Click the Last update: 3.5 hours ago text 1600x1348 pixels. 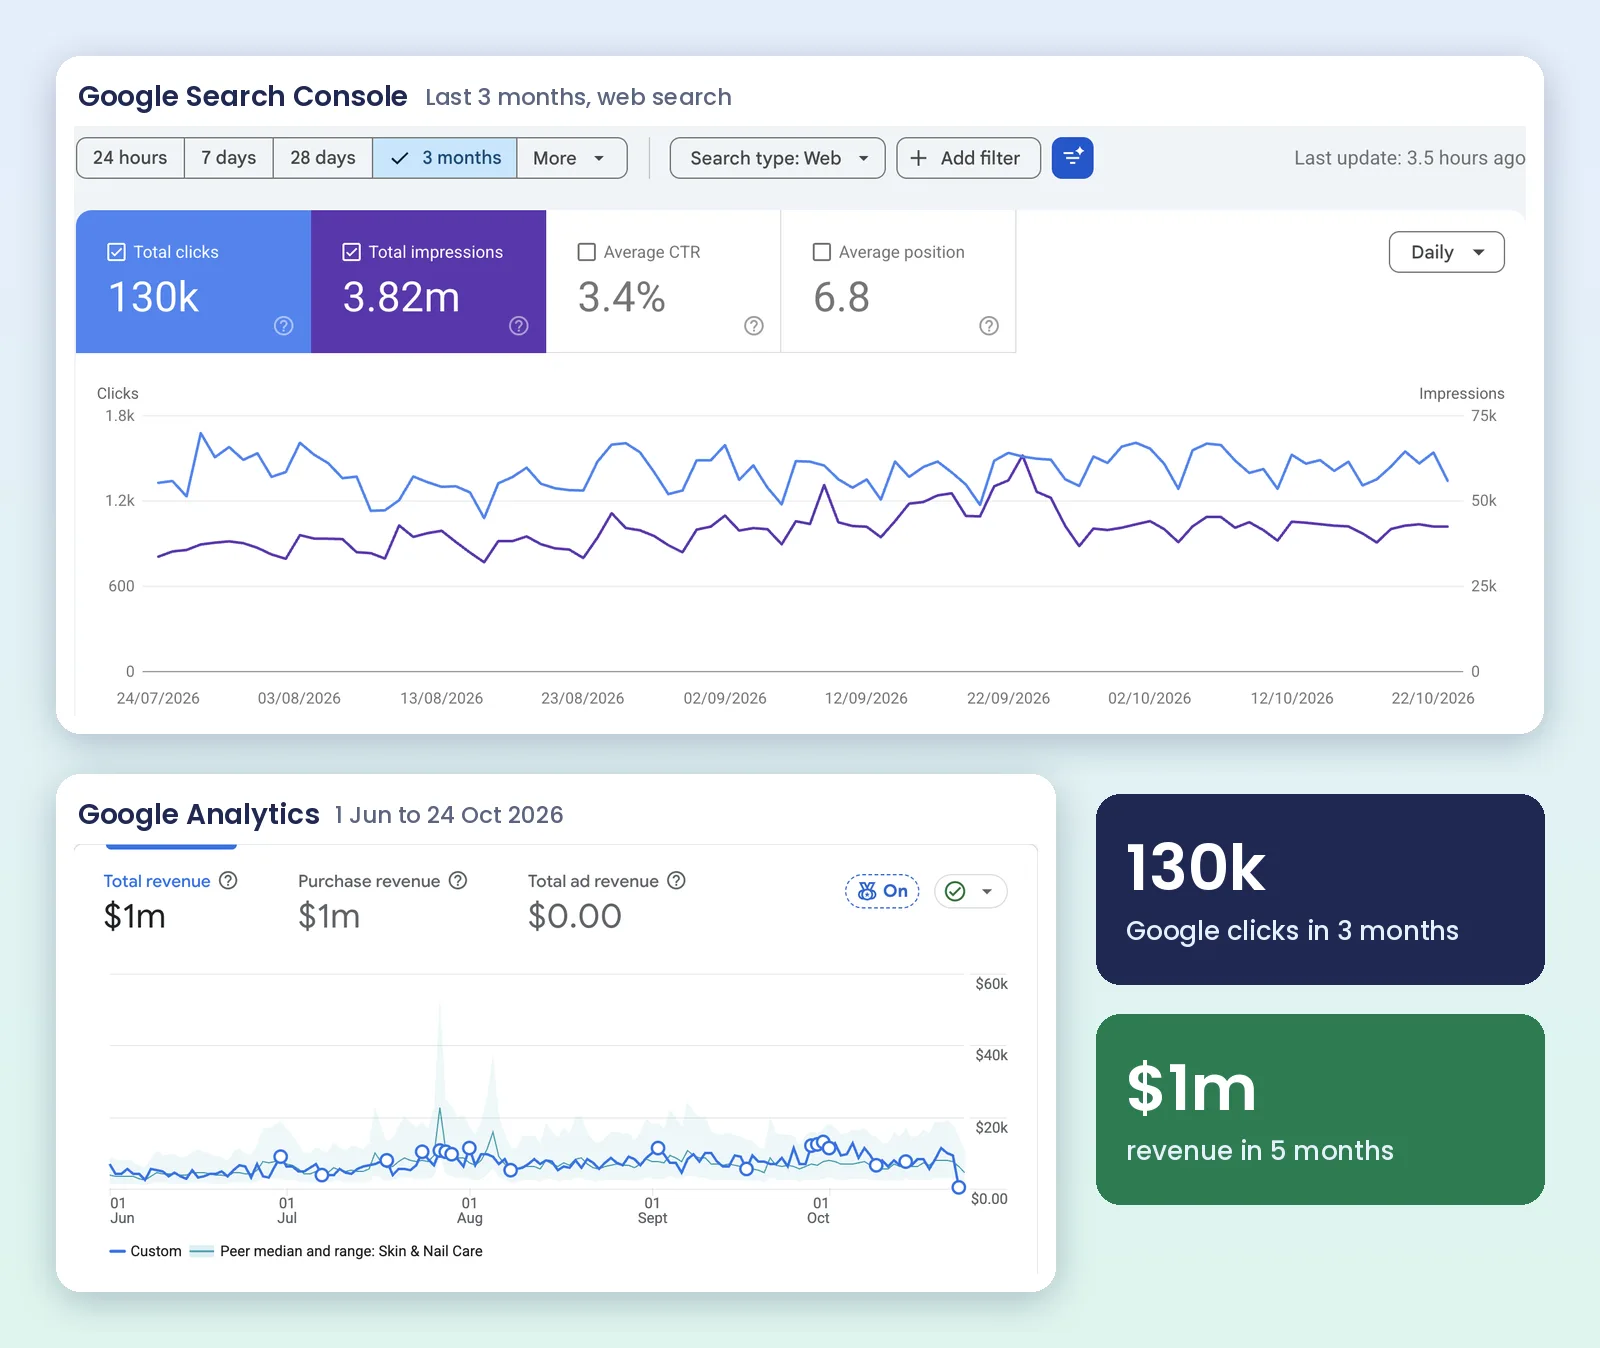tap(1409, 158)
